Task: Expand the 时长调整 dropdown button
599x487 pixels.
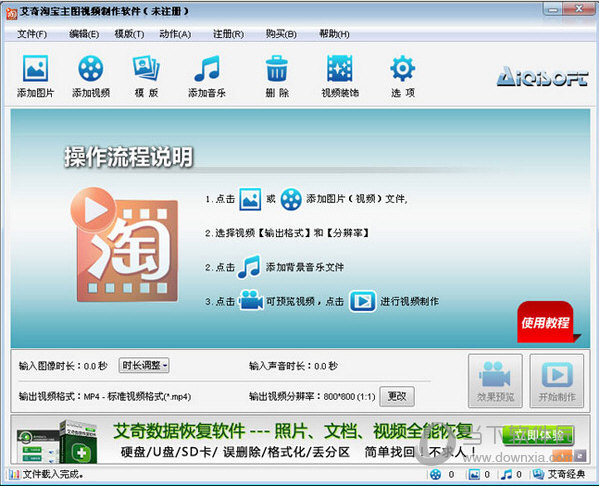Action: pyautogui.click(x=144, y=366)
